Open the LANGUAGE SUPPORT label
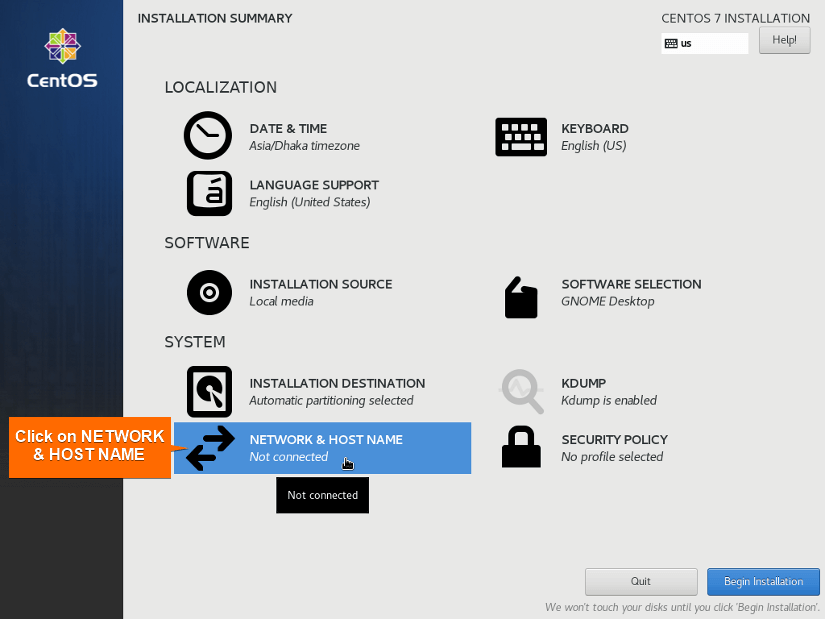The height and width of the screenshot is (619, 825). click(314, 185)
